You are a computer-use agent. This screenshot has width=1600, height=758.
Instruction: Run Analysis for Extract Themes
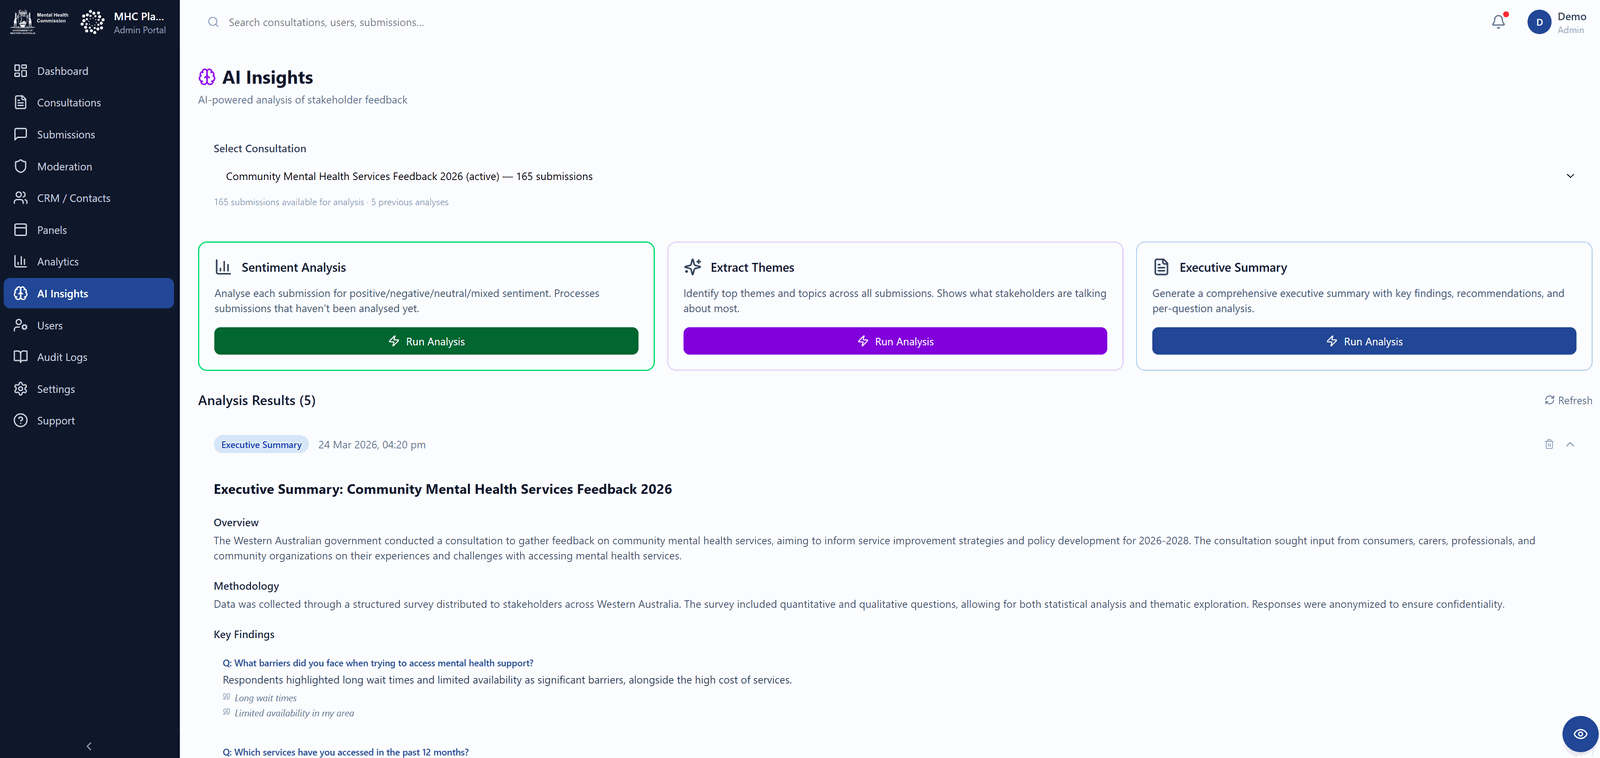(x=895, y=341)
